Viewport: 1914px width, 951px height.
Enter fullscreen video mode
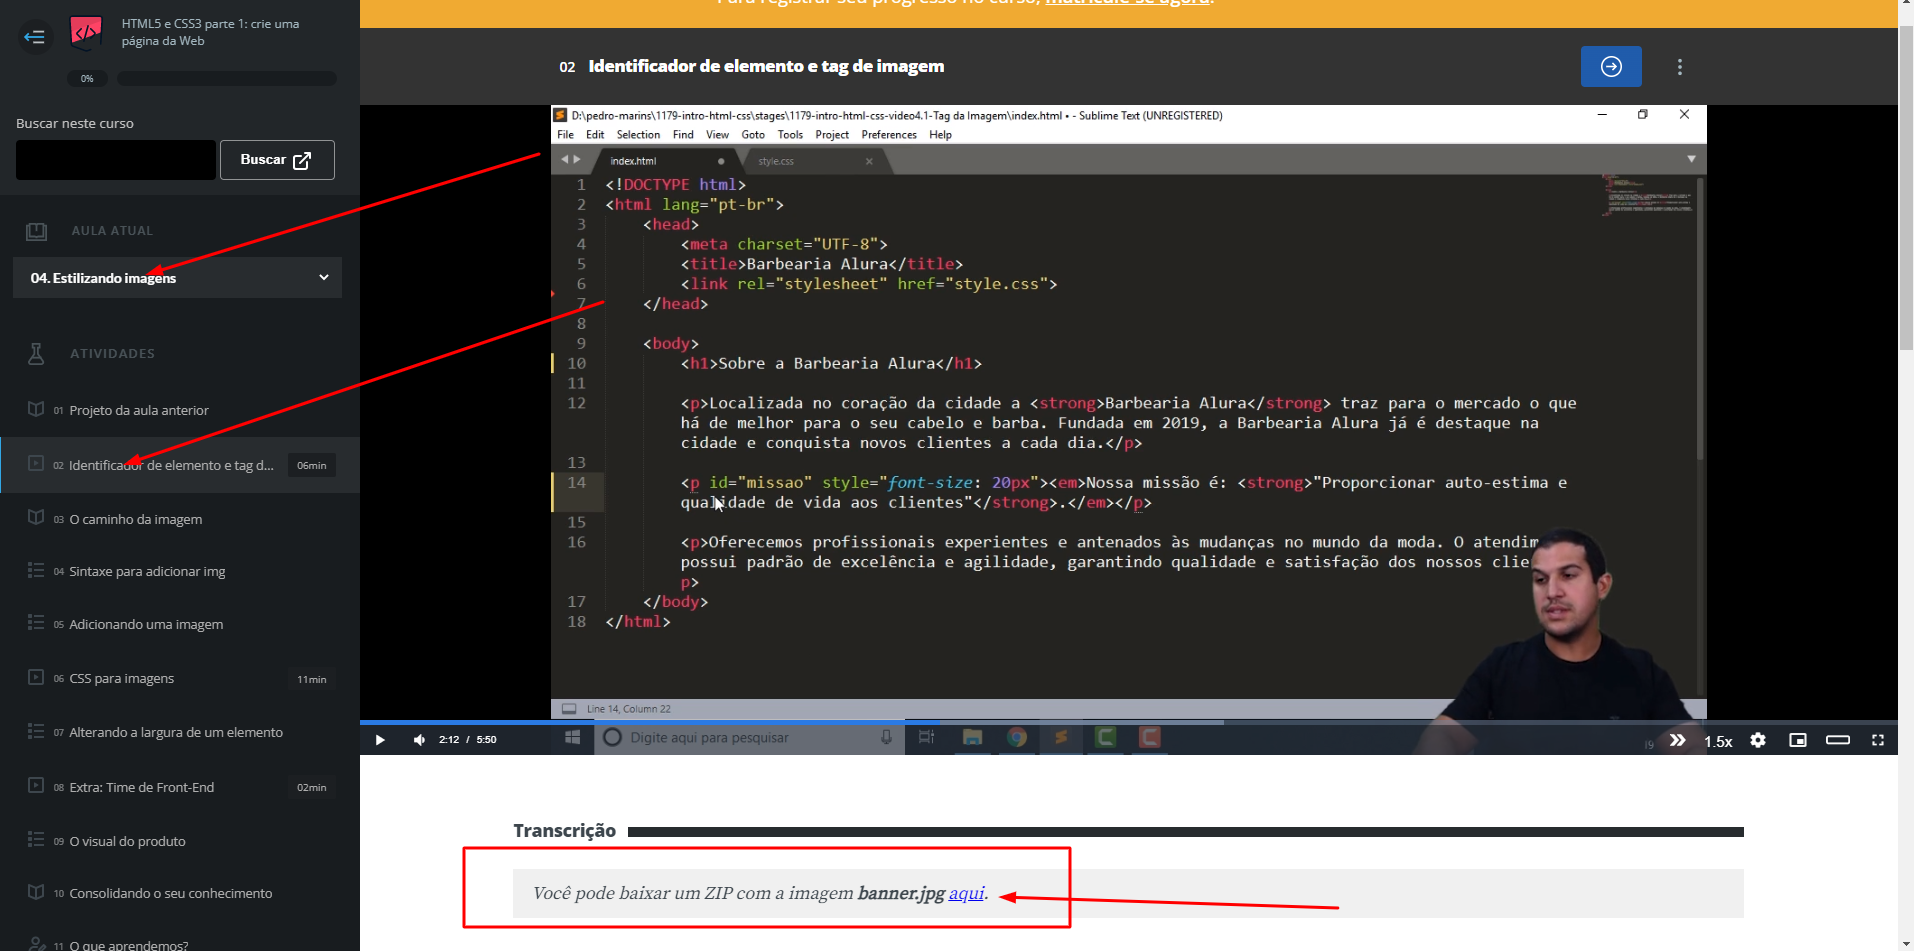[x=1878, y=740]
